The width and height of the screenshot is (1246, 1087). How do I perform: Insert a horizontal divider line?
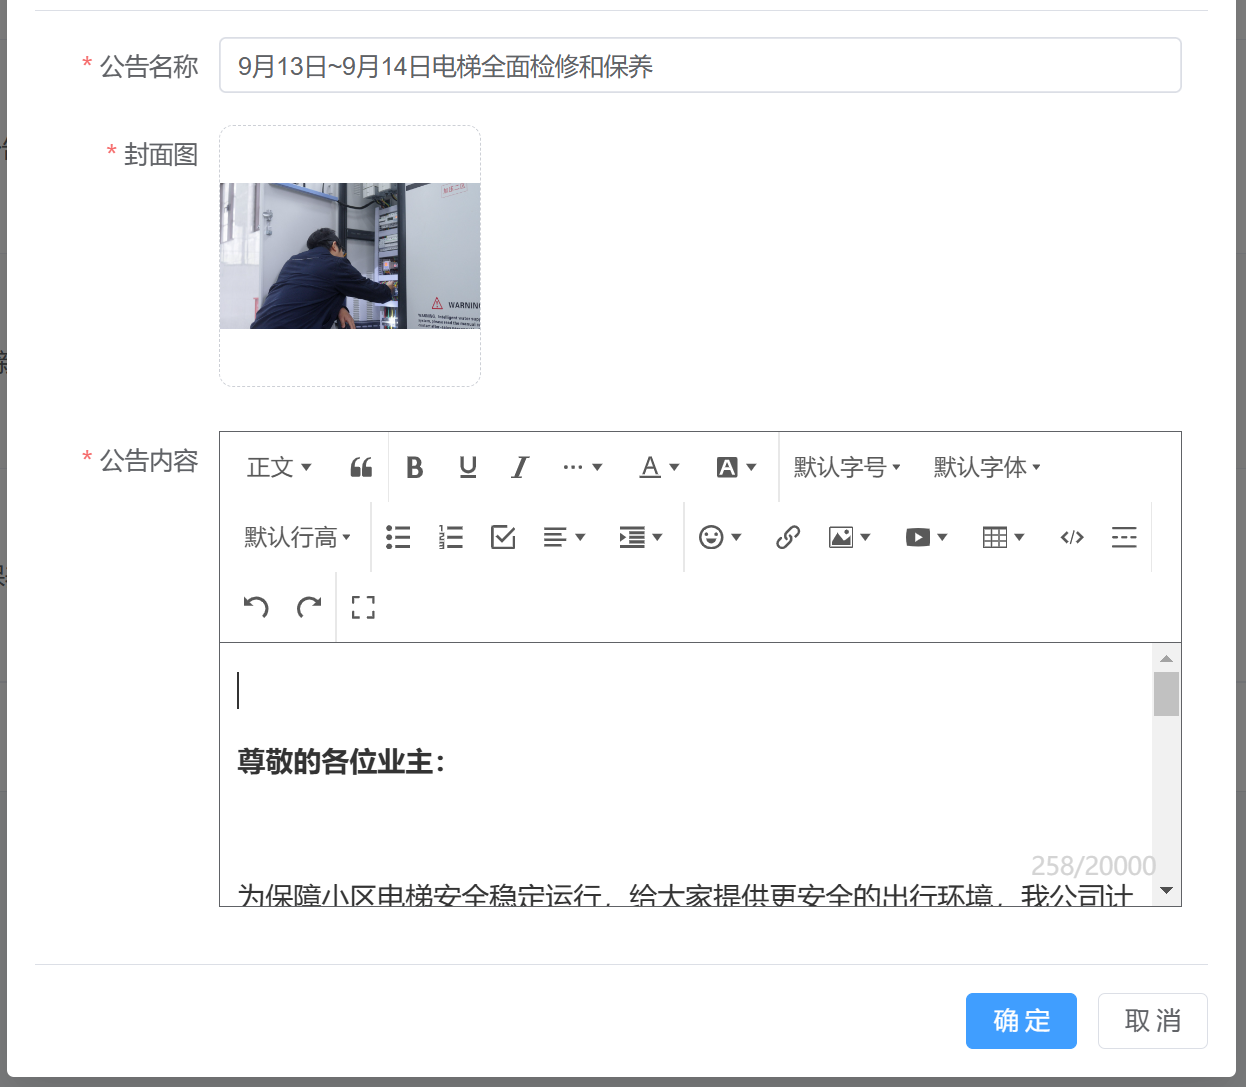tap(1124, 537)
